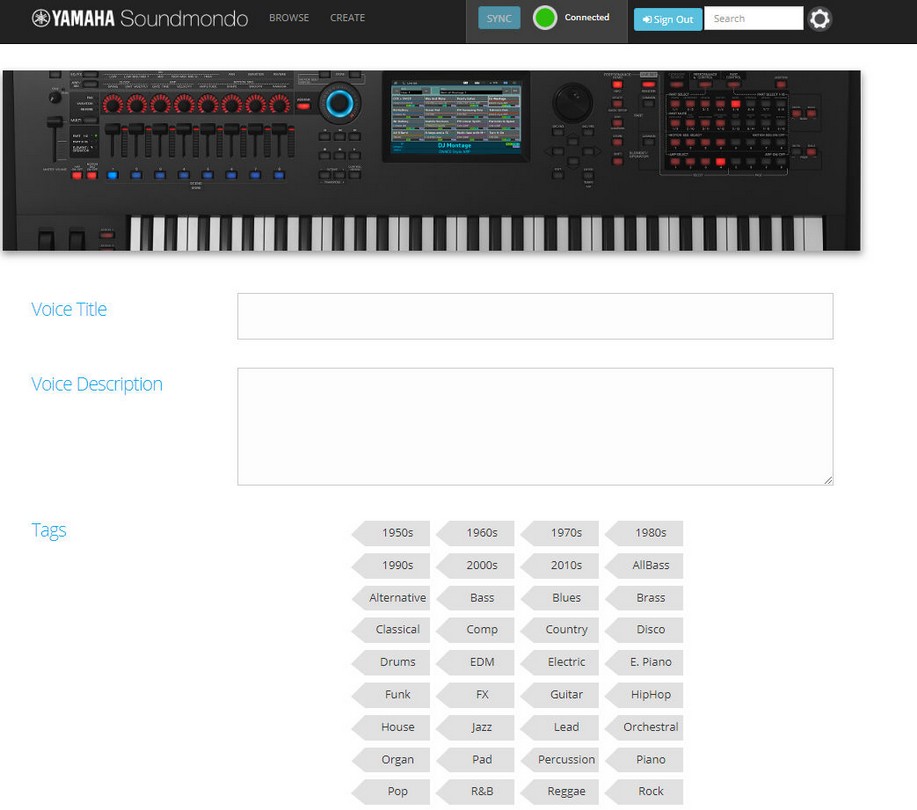This screenshot has width=917, height=810.
Task: Select the Alternative tag
Action: [397, 598]
